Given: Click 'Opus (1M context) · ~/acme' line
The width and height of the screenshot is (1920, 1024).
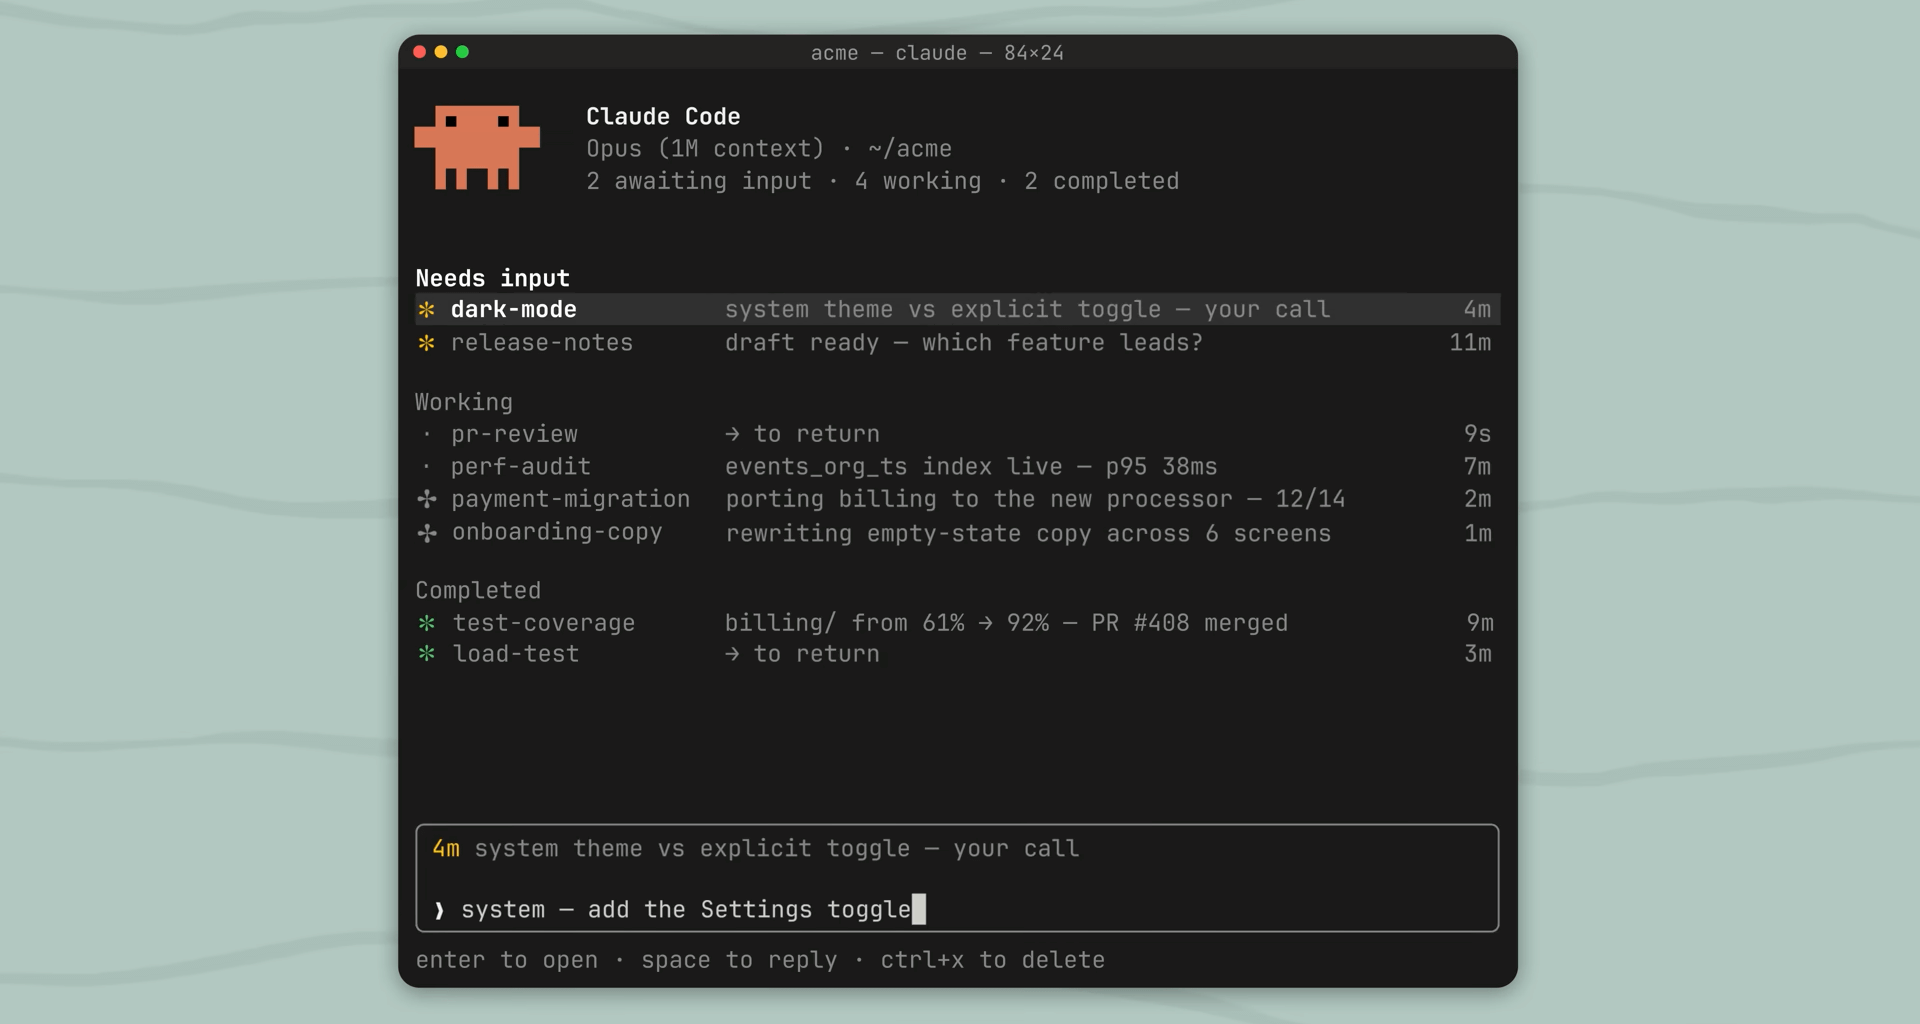Looking at the screenshot, I should [x=769, y=148].
